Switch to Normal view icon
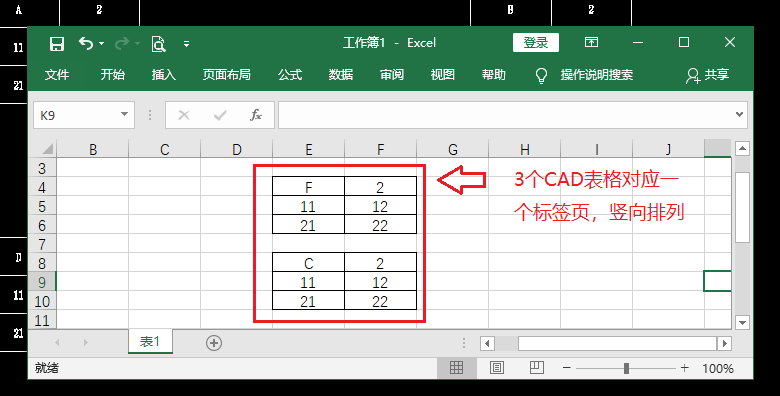The image size is (780, 396). [456, 368]
